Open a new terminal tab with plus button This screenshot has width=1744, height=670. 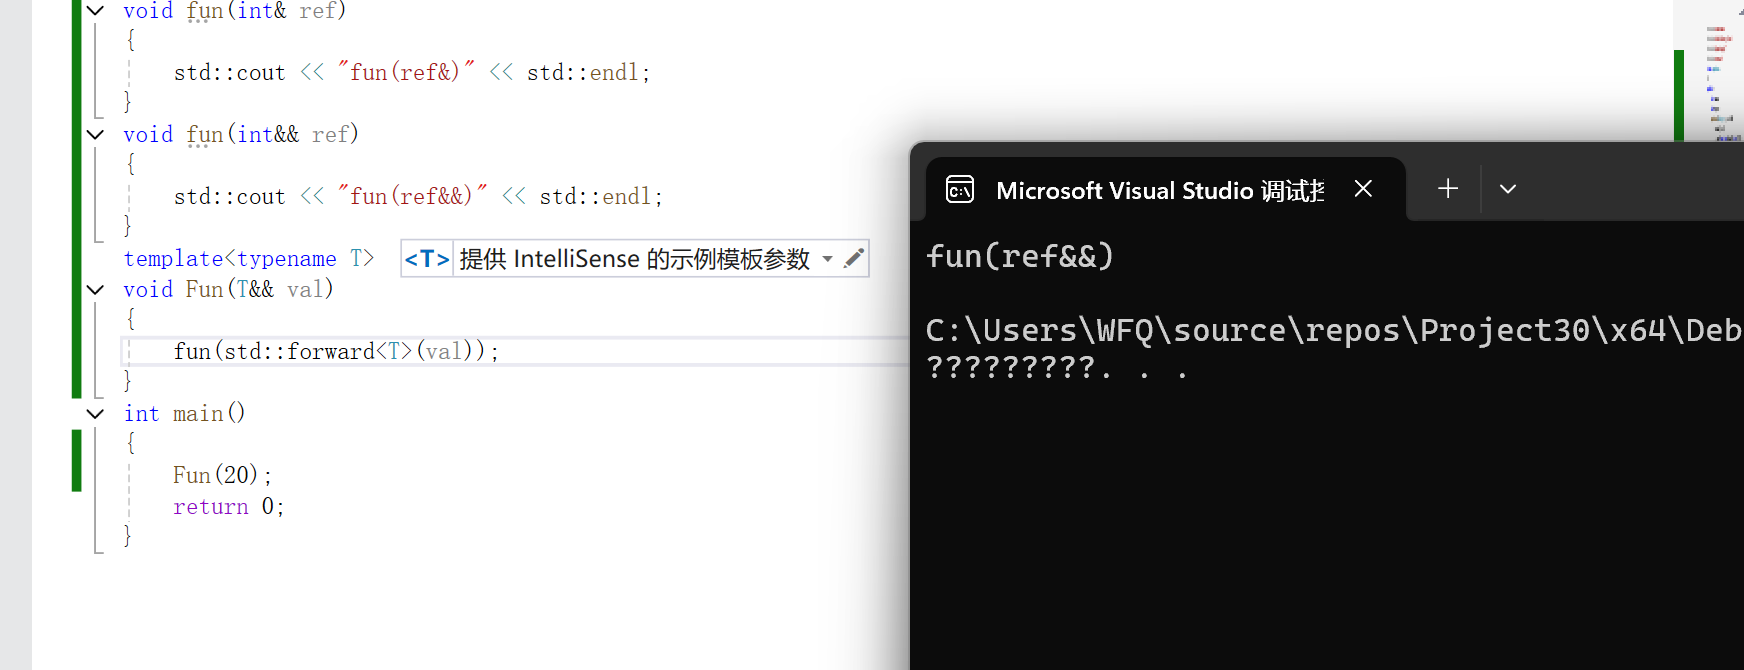pyautogui.click(x=1448, y=188)
